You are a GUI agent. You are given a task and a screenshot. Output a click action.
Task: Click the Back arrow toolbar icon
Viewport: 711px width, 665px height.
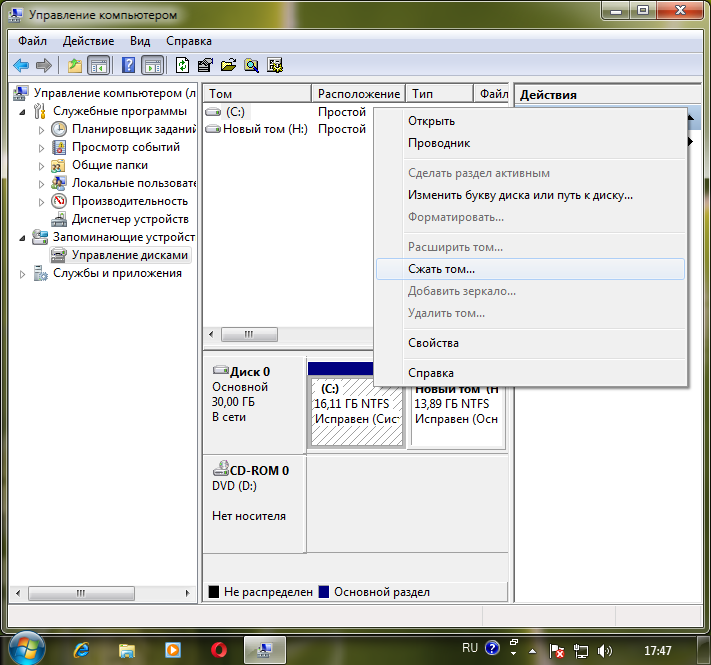(21, 65)
